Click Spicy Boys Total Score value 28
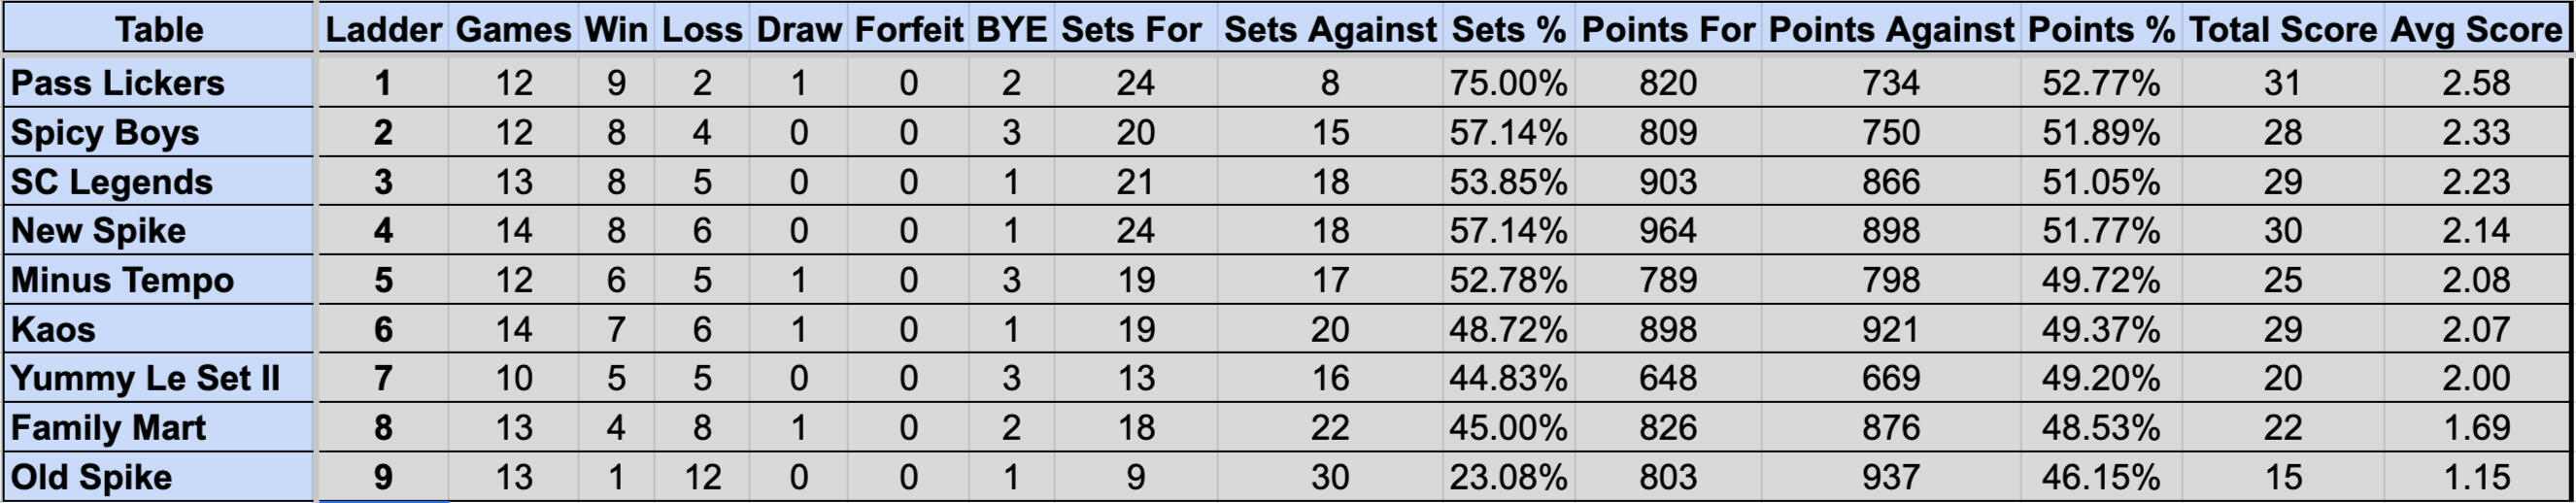The height and width of the screenshot is (503, 2576). coord(2283,132)
